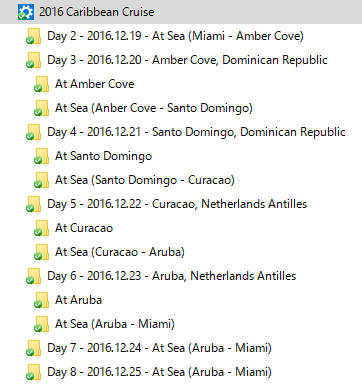Open At Sea (Anber Cove - Santo Domingo)
The image size is (362, 386).
[x=154, y=108]
